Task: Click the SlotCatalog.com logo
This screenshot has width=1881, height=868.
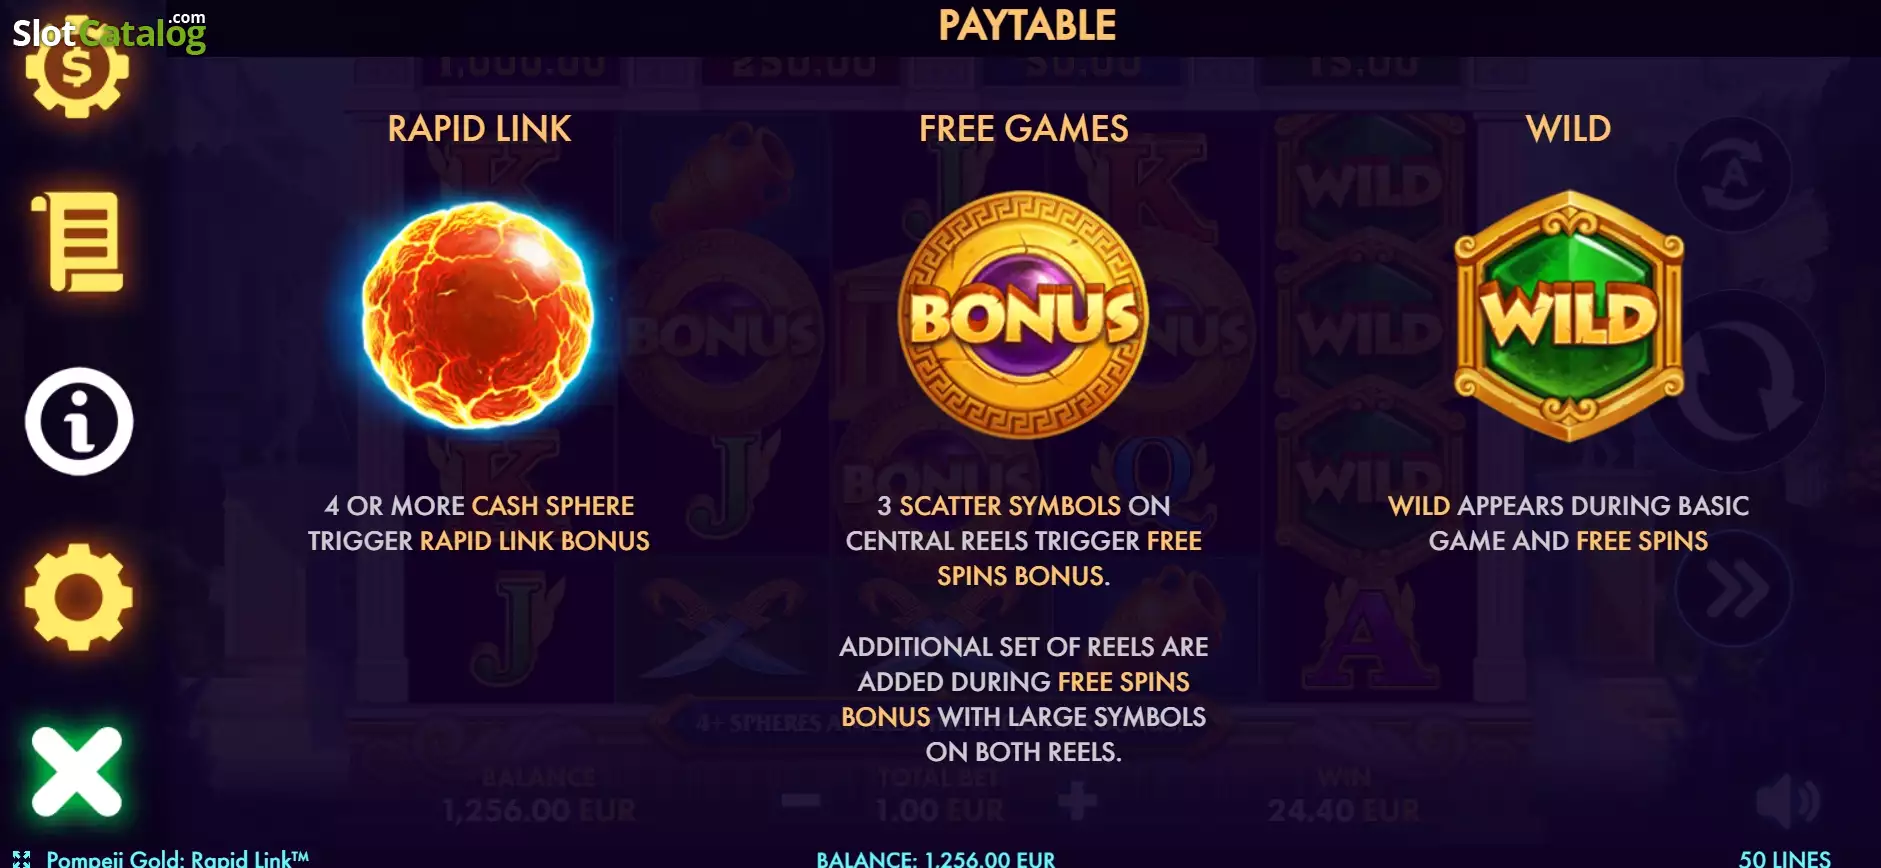Action: pos(109,31)
